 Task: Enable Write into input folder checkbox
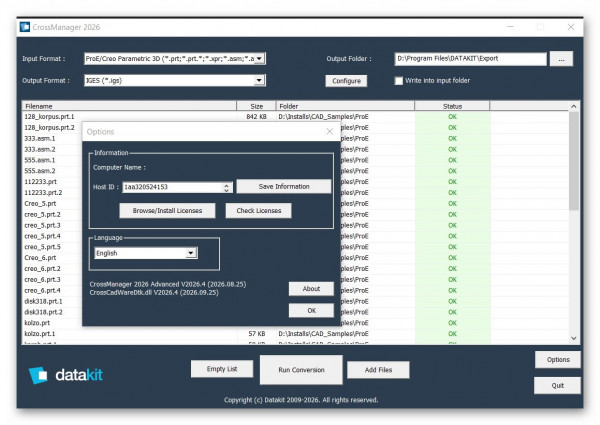399,81
